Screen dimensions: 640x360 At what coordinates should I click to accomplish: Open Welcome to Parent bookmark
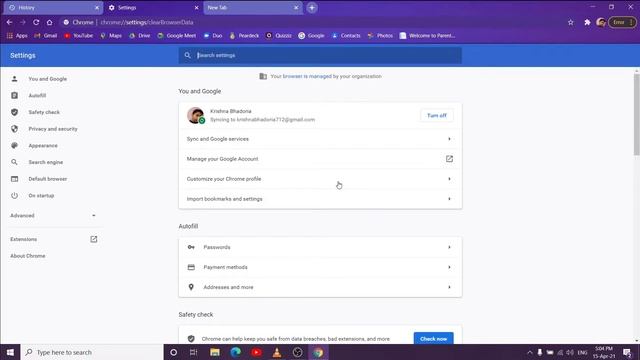pos(427,36)
